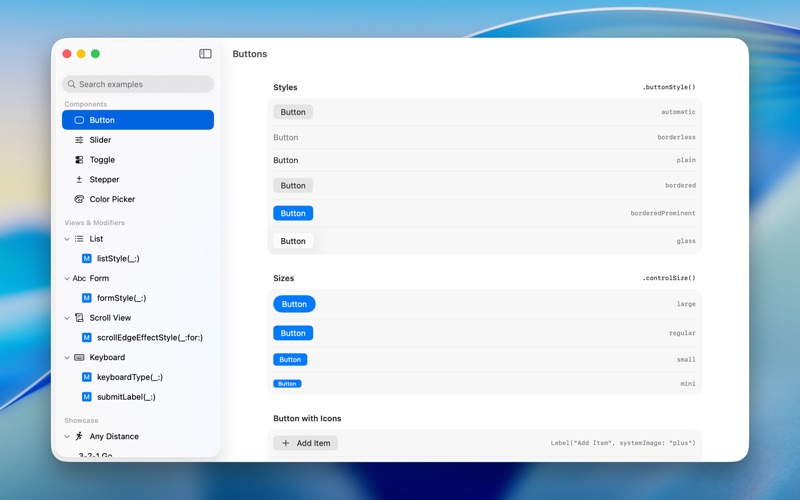Click the bordered style Button
Image resolution: width=800 pixels, height=500 pixels.
pyautogui.click(x=293, y=186)
